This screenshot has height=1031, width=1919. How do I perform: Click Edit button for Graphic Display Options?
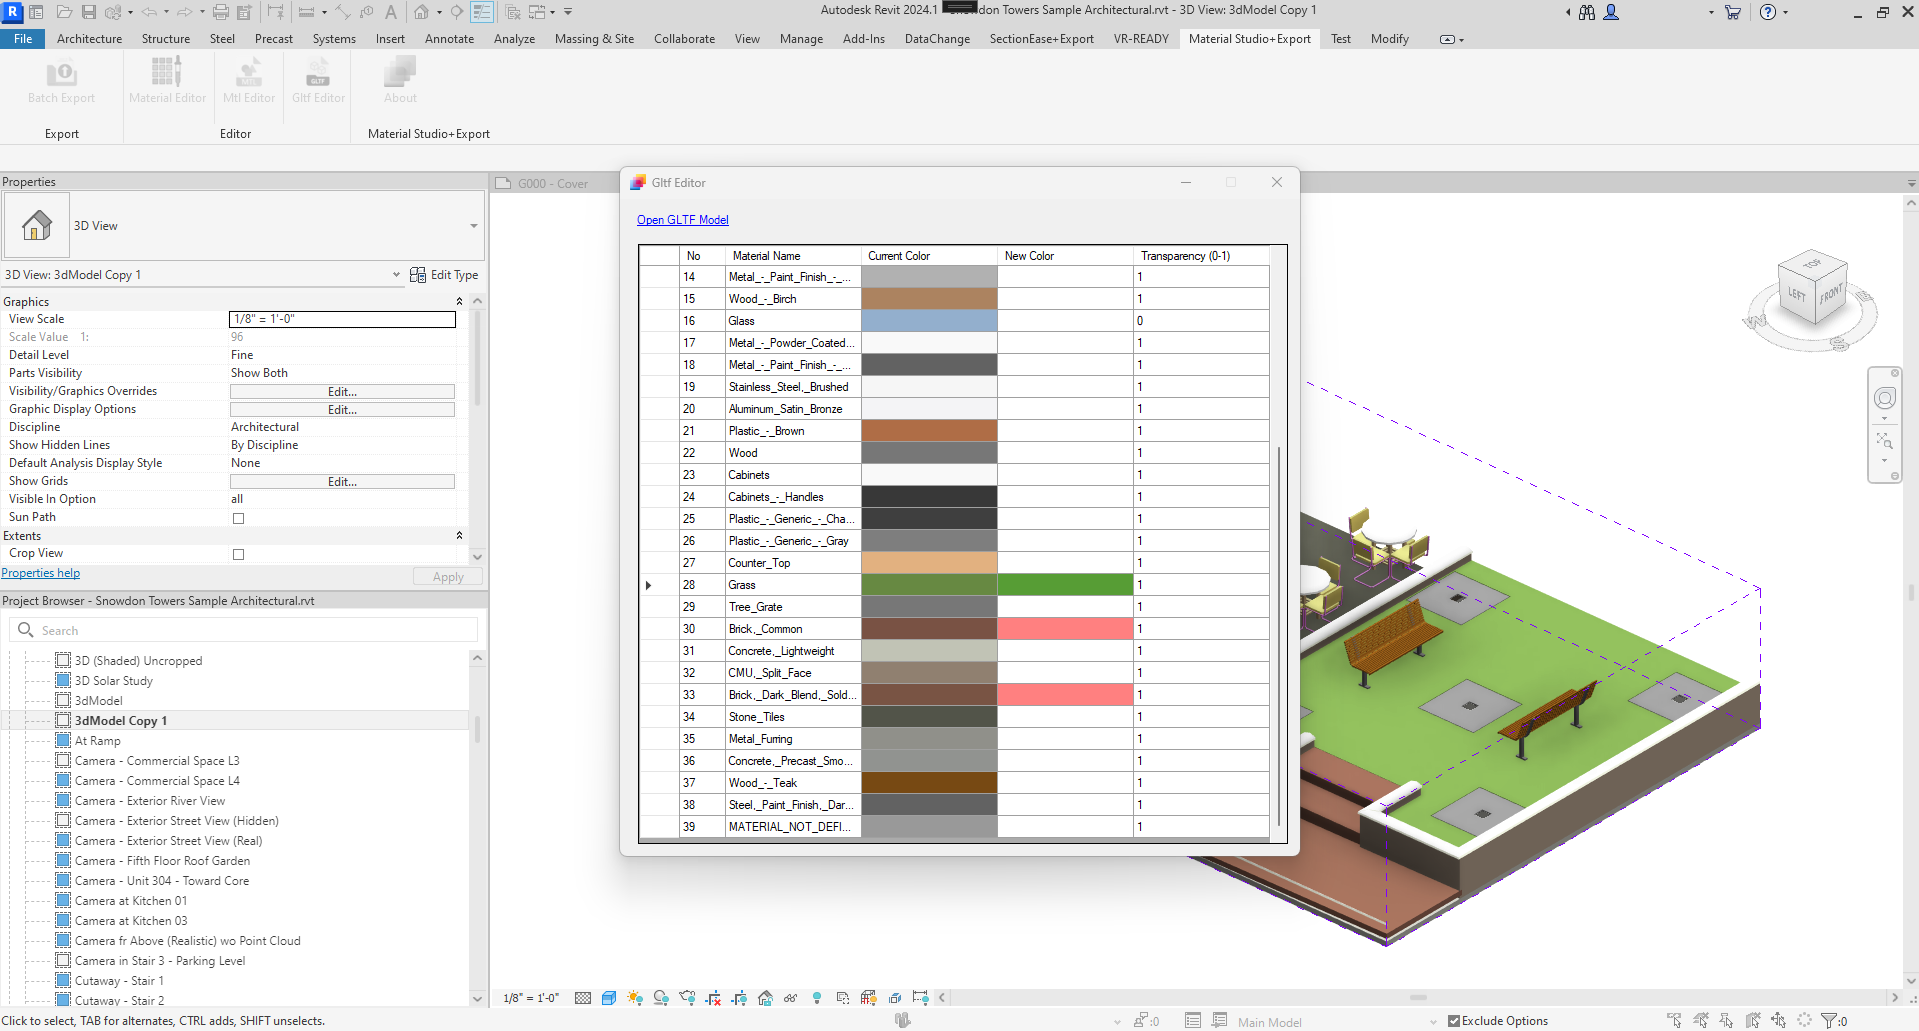click(x=342, y=410)
